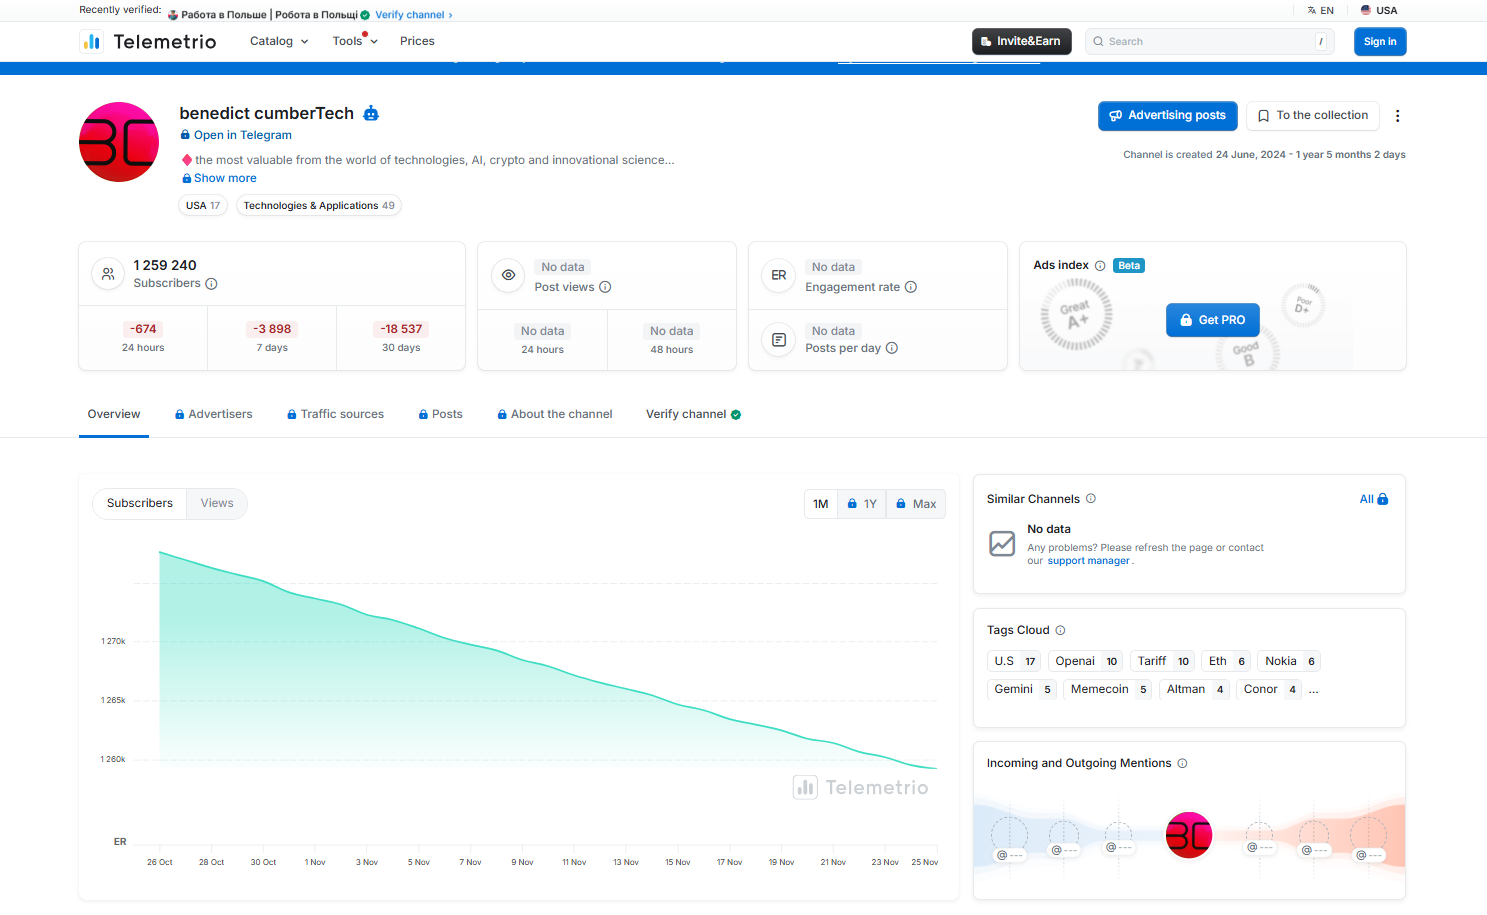The width and height of the screenshot is (1487, 915).
Task: Click the Tags Cloud info icon
Action: tap(1059, 630)
